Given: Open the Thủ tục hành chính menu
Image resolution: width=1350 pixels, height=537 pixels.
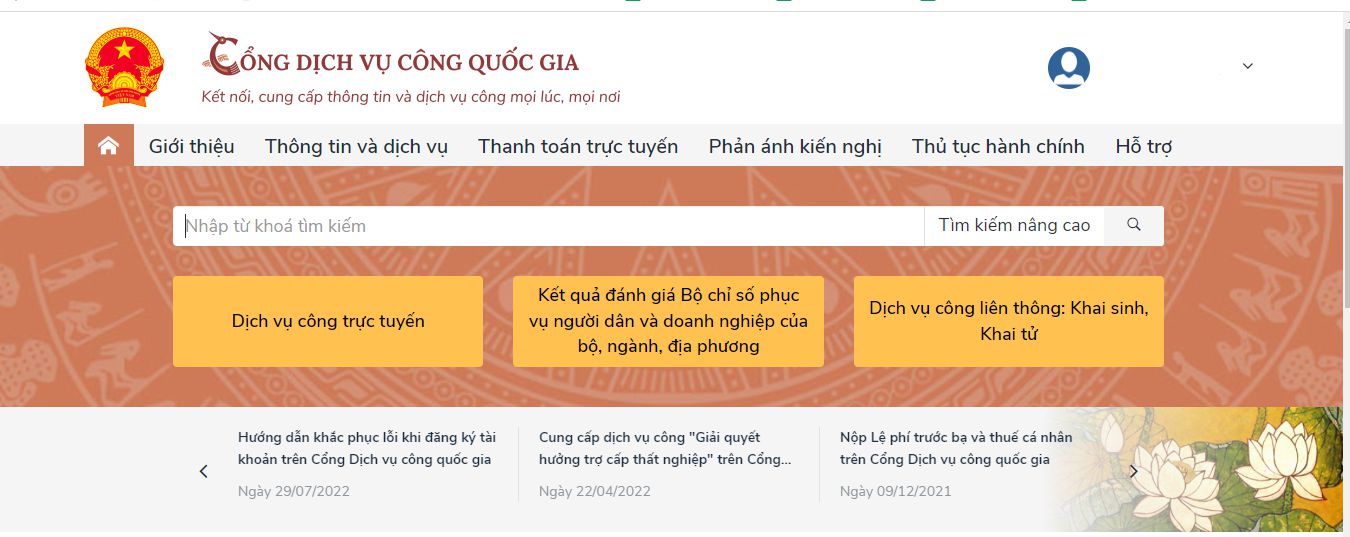Looking at the screenshot, I should point(998,146).
